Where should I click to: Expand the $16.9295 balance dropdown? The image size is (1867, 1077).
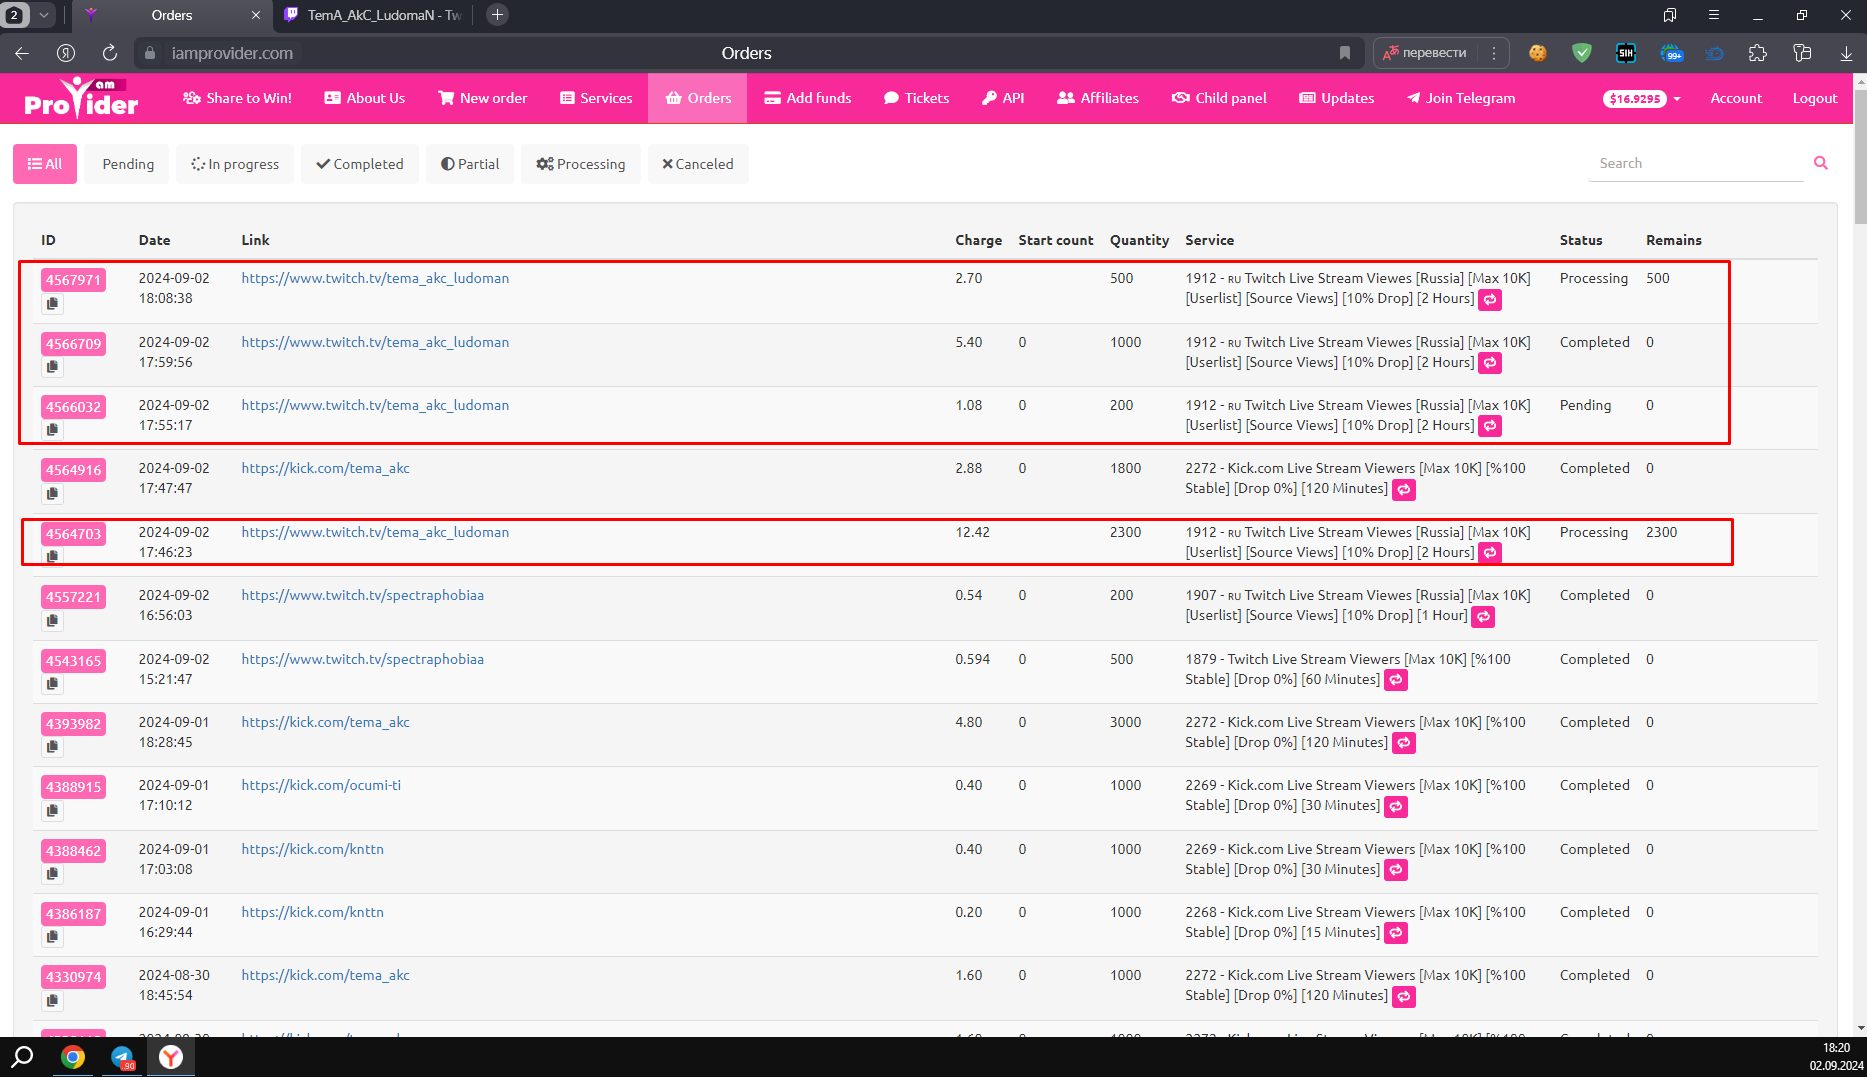click(x=1642, y=98)
